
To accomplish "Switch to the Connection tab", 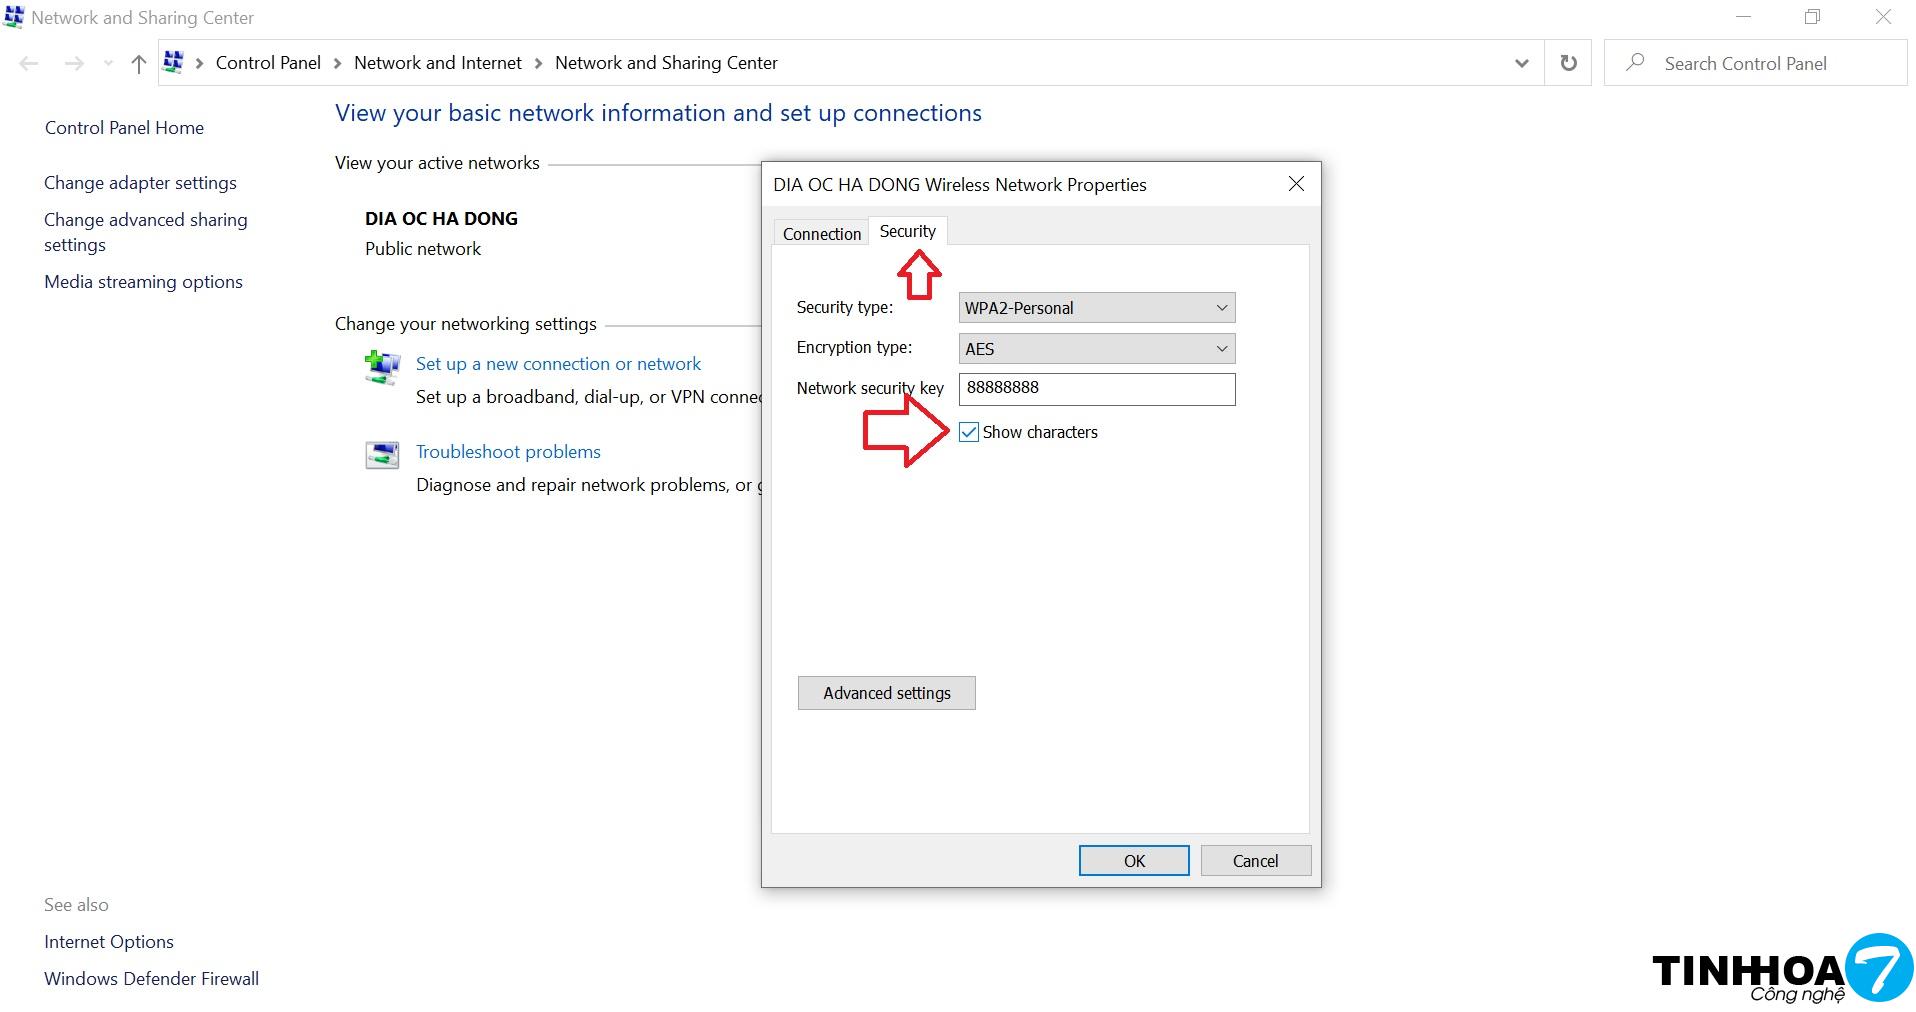I will (x=821, y=234).
